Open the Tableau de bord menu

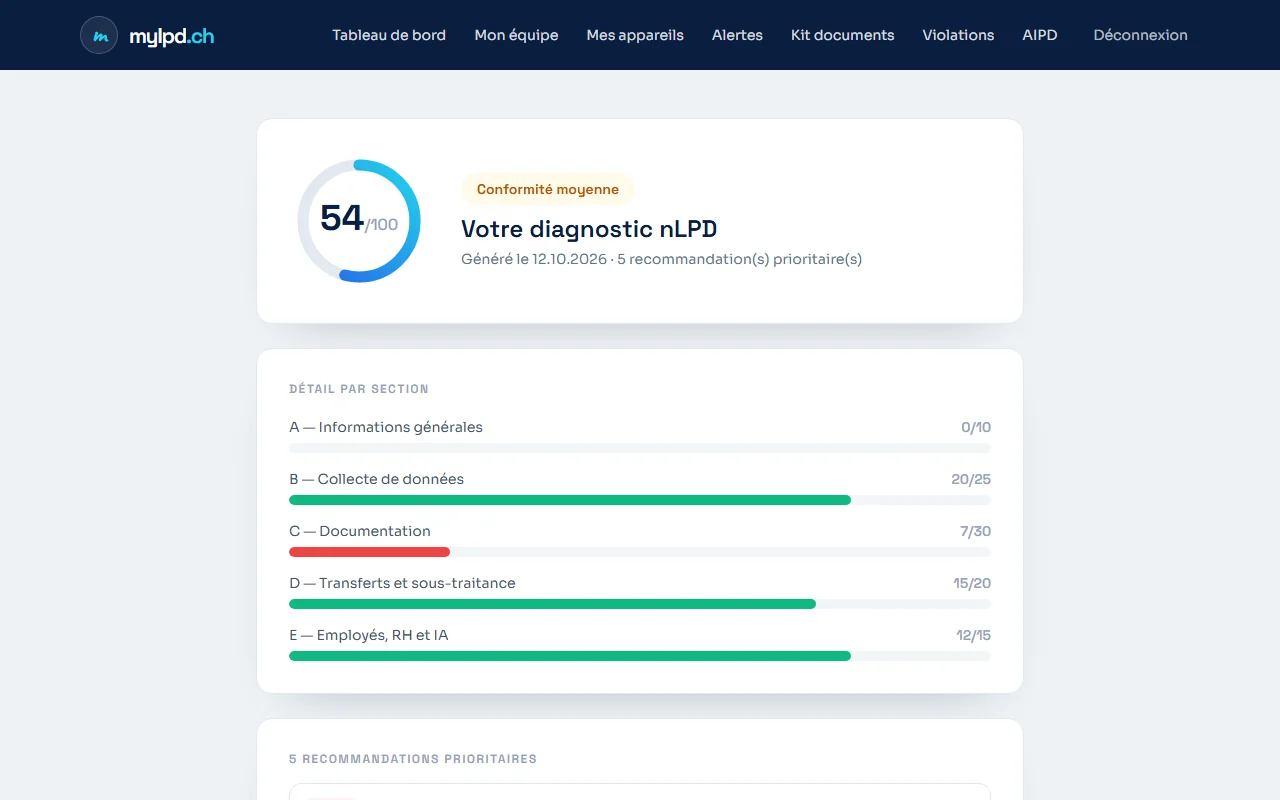click(389, 35)
